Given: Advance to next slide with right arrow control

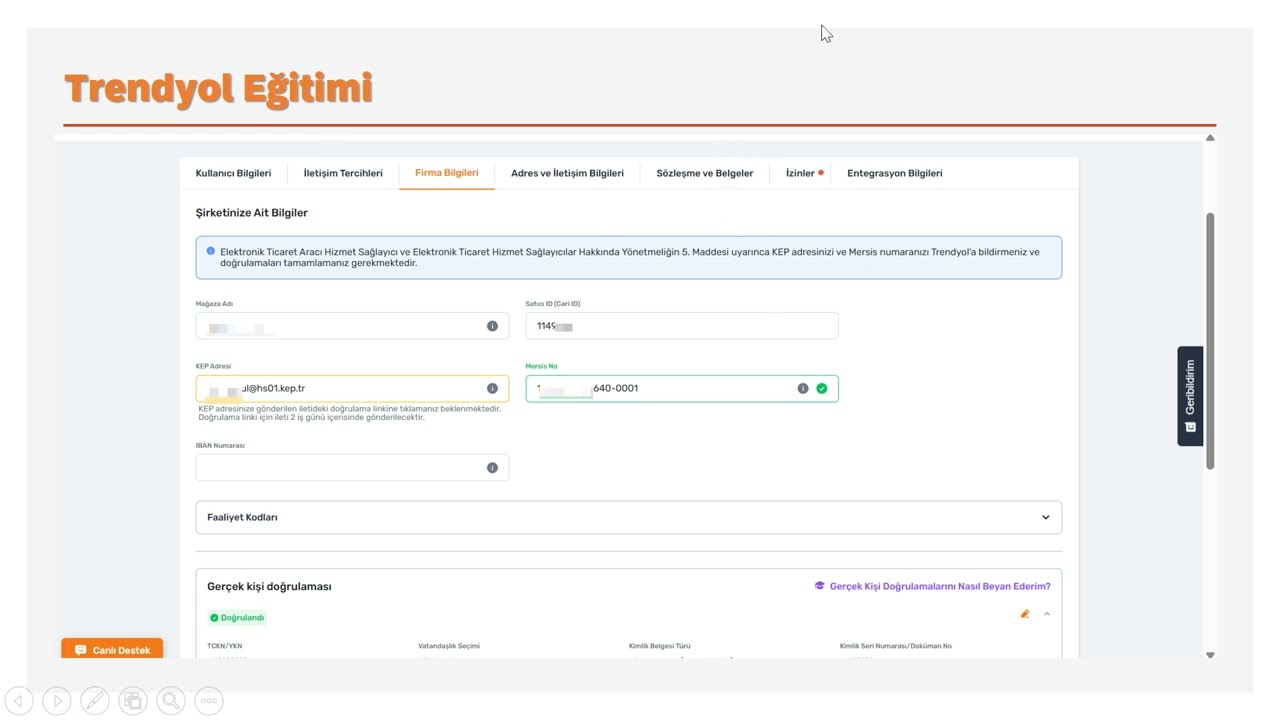Looking at the screenshot, I should click(x=57, y=701).
